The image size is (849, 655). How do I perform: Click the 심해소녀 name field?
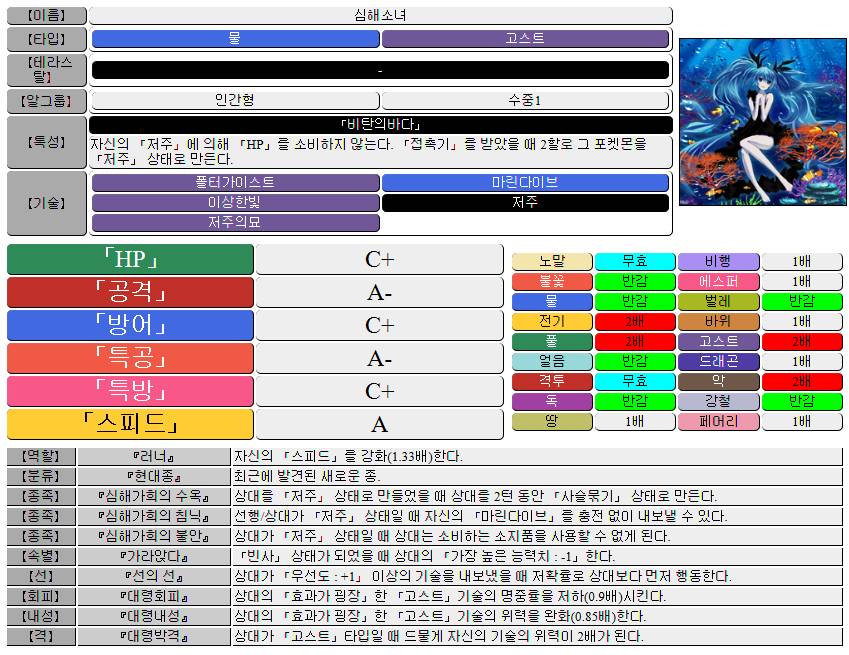tap(380, 16)
